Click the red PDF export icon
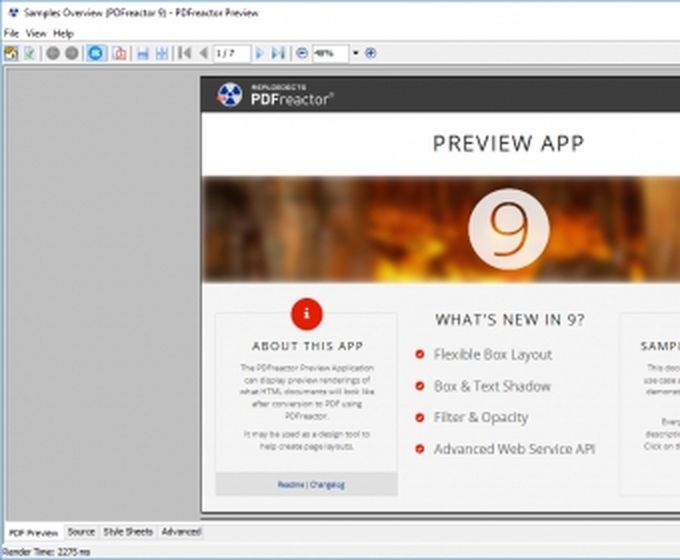Image resolution: width=680 pixels, height=560 pixels. click(x=119, y=53)
